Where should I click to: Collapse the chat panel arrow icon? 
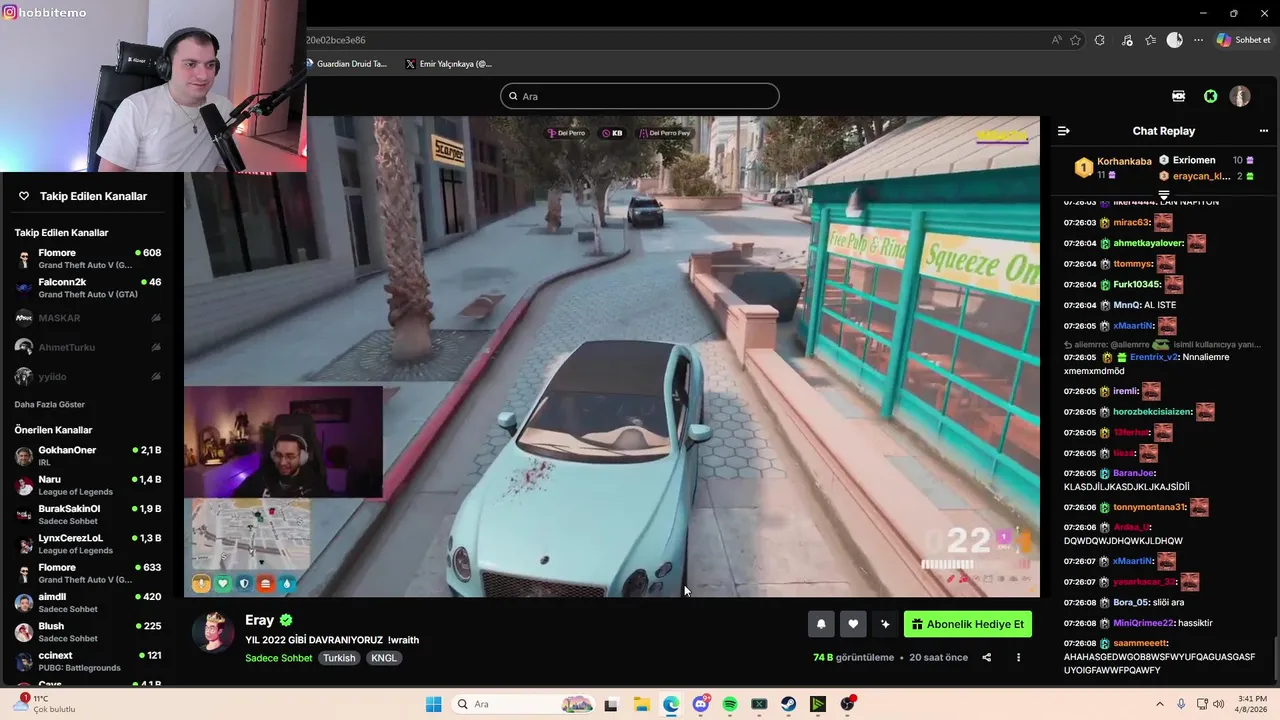tap(1064, 131)
